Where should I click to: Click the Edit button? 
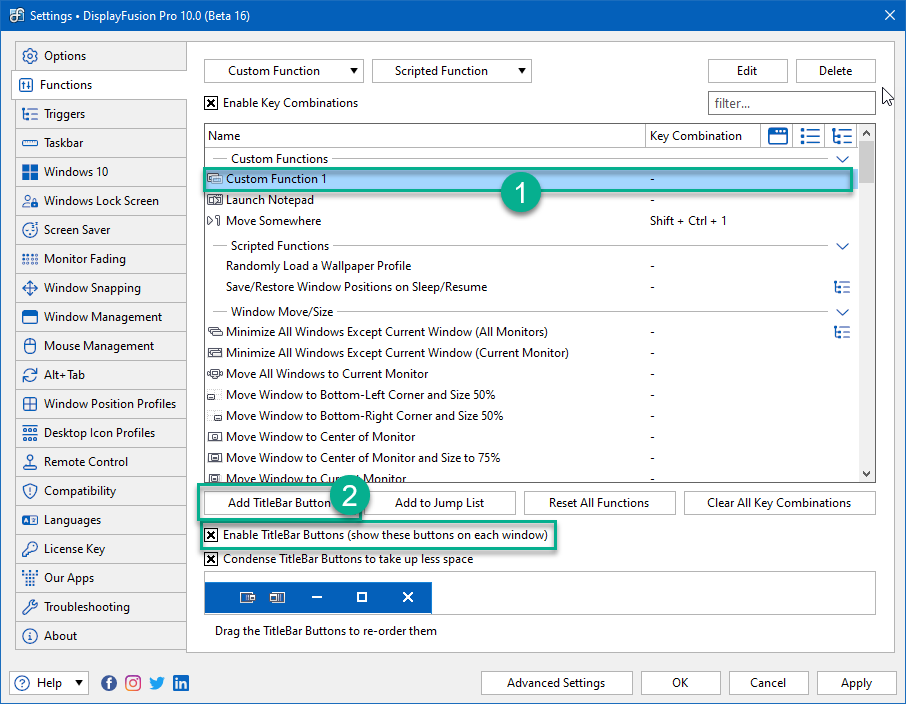748,71
